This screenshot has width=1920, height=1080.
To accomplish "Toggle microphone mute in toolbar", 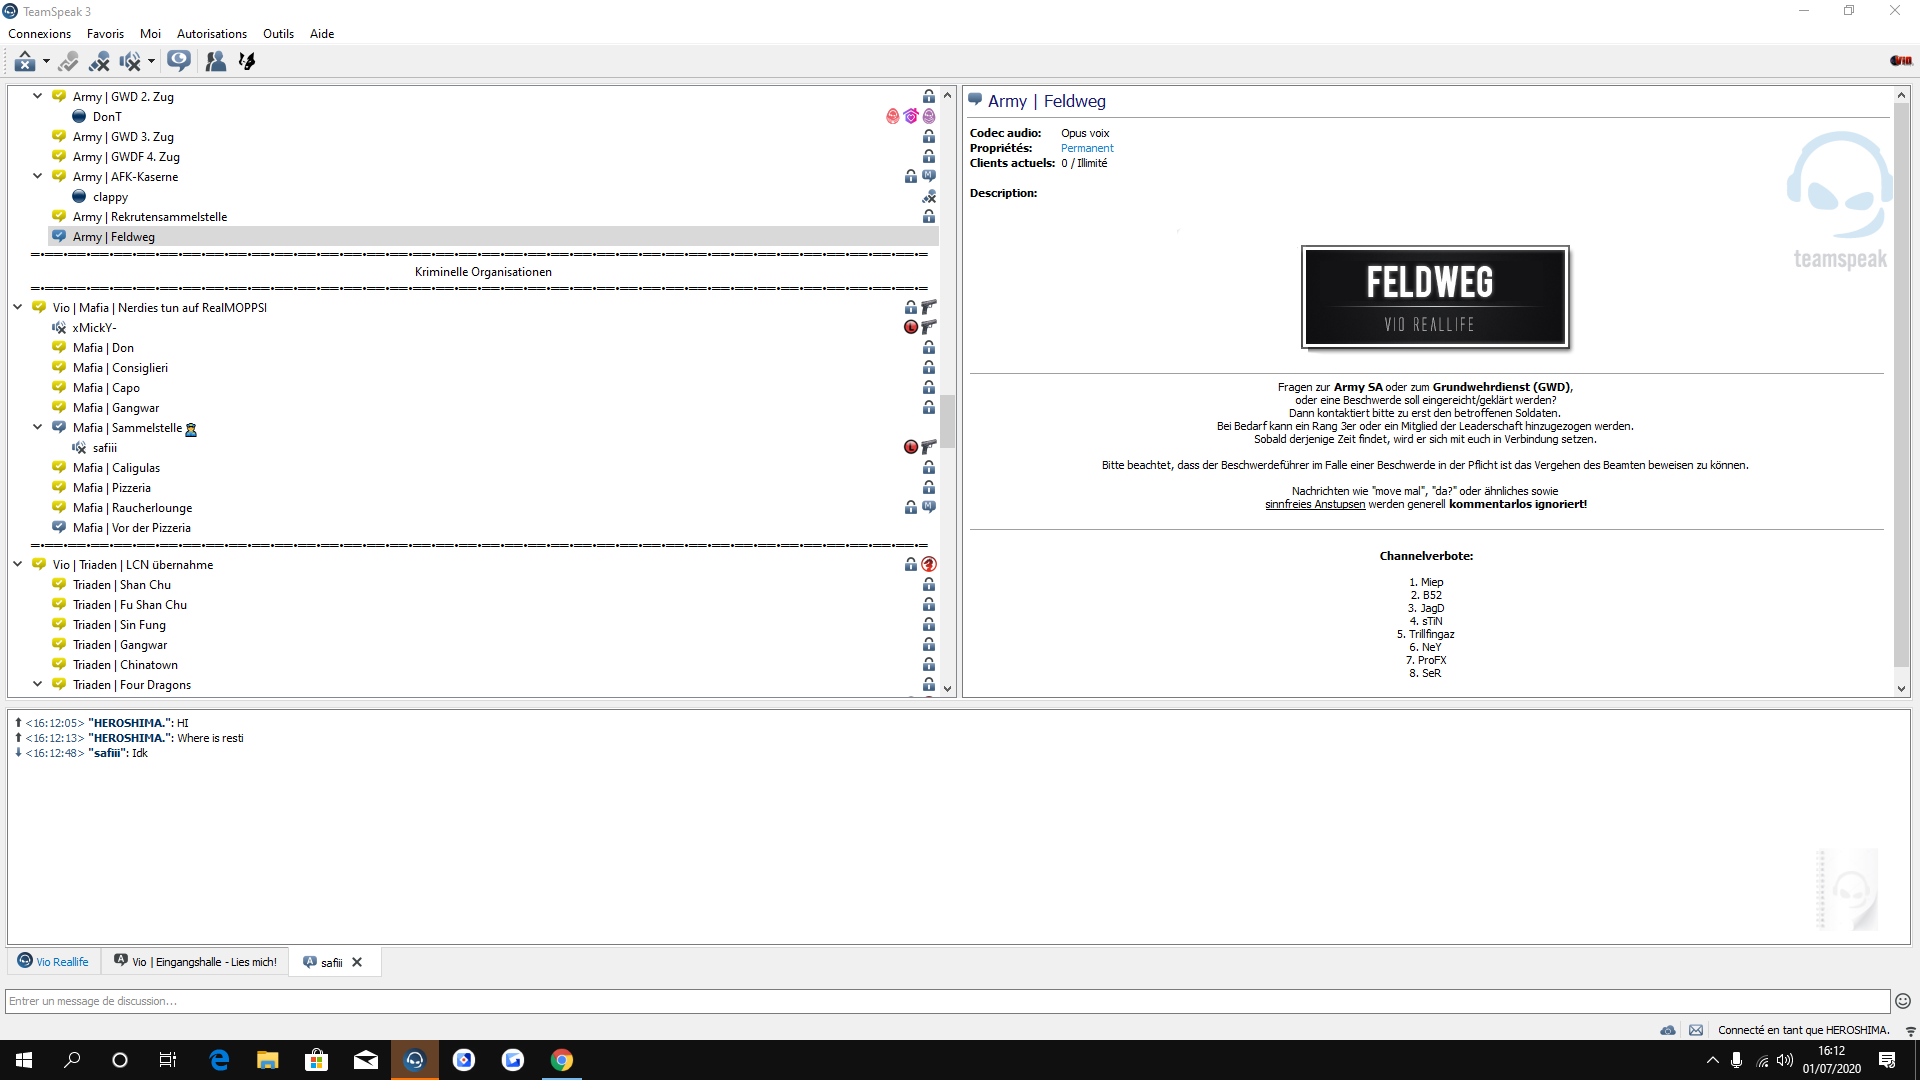I will coord(99,62).
